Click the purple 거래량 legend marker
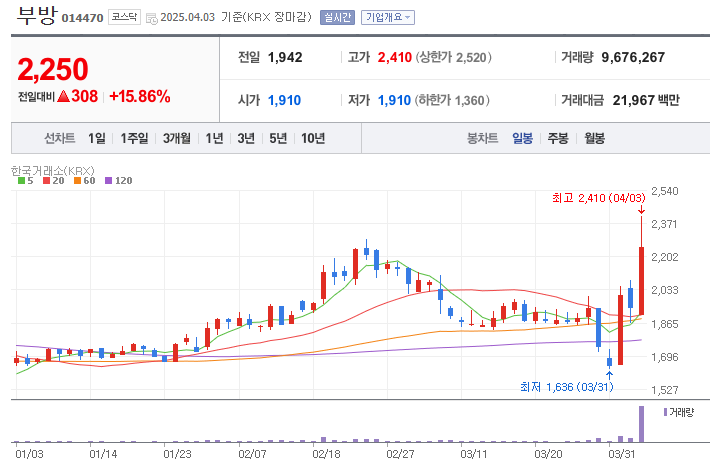 pos(665,412)
